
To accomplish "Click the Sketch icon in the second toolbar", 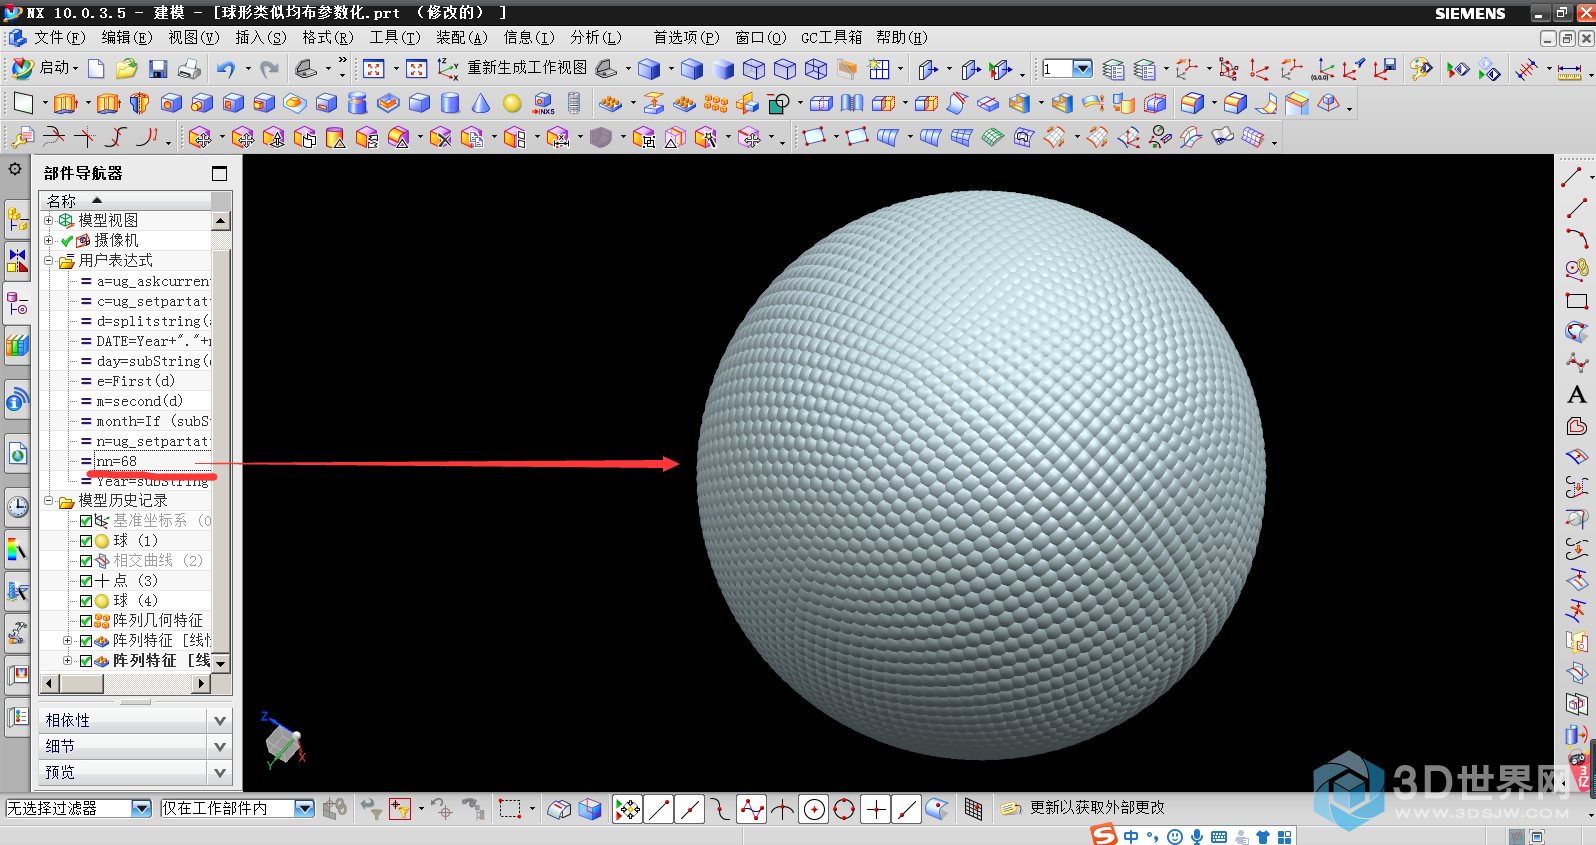I will [23, 103].
